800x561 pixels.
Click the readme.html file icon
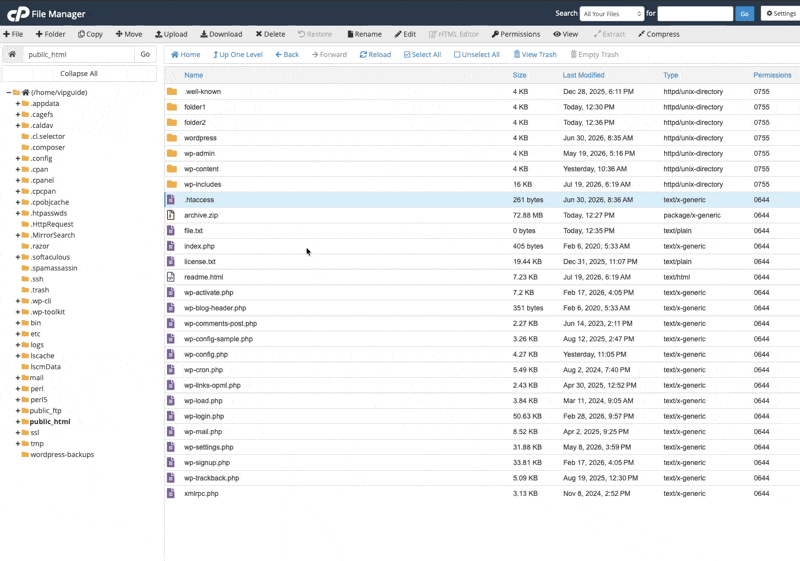click(171, 277)
